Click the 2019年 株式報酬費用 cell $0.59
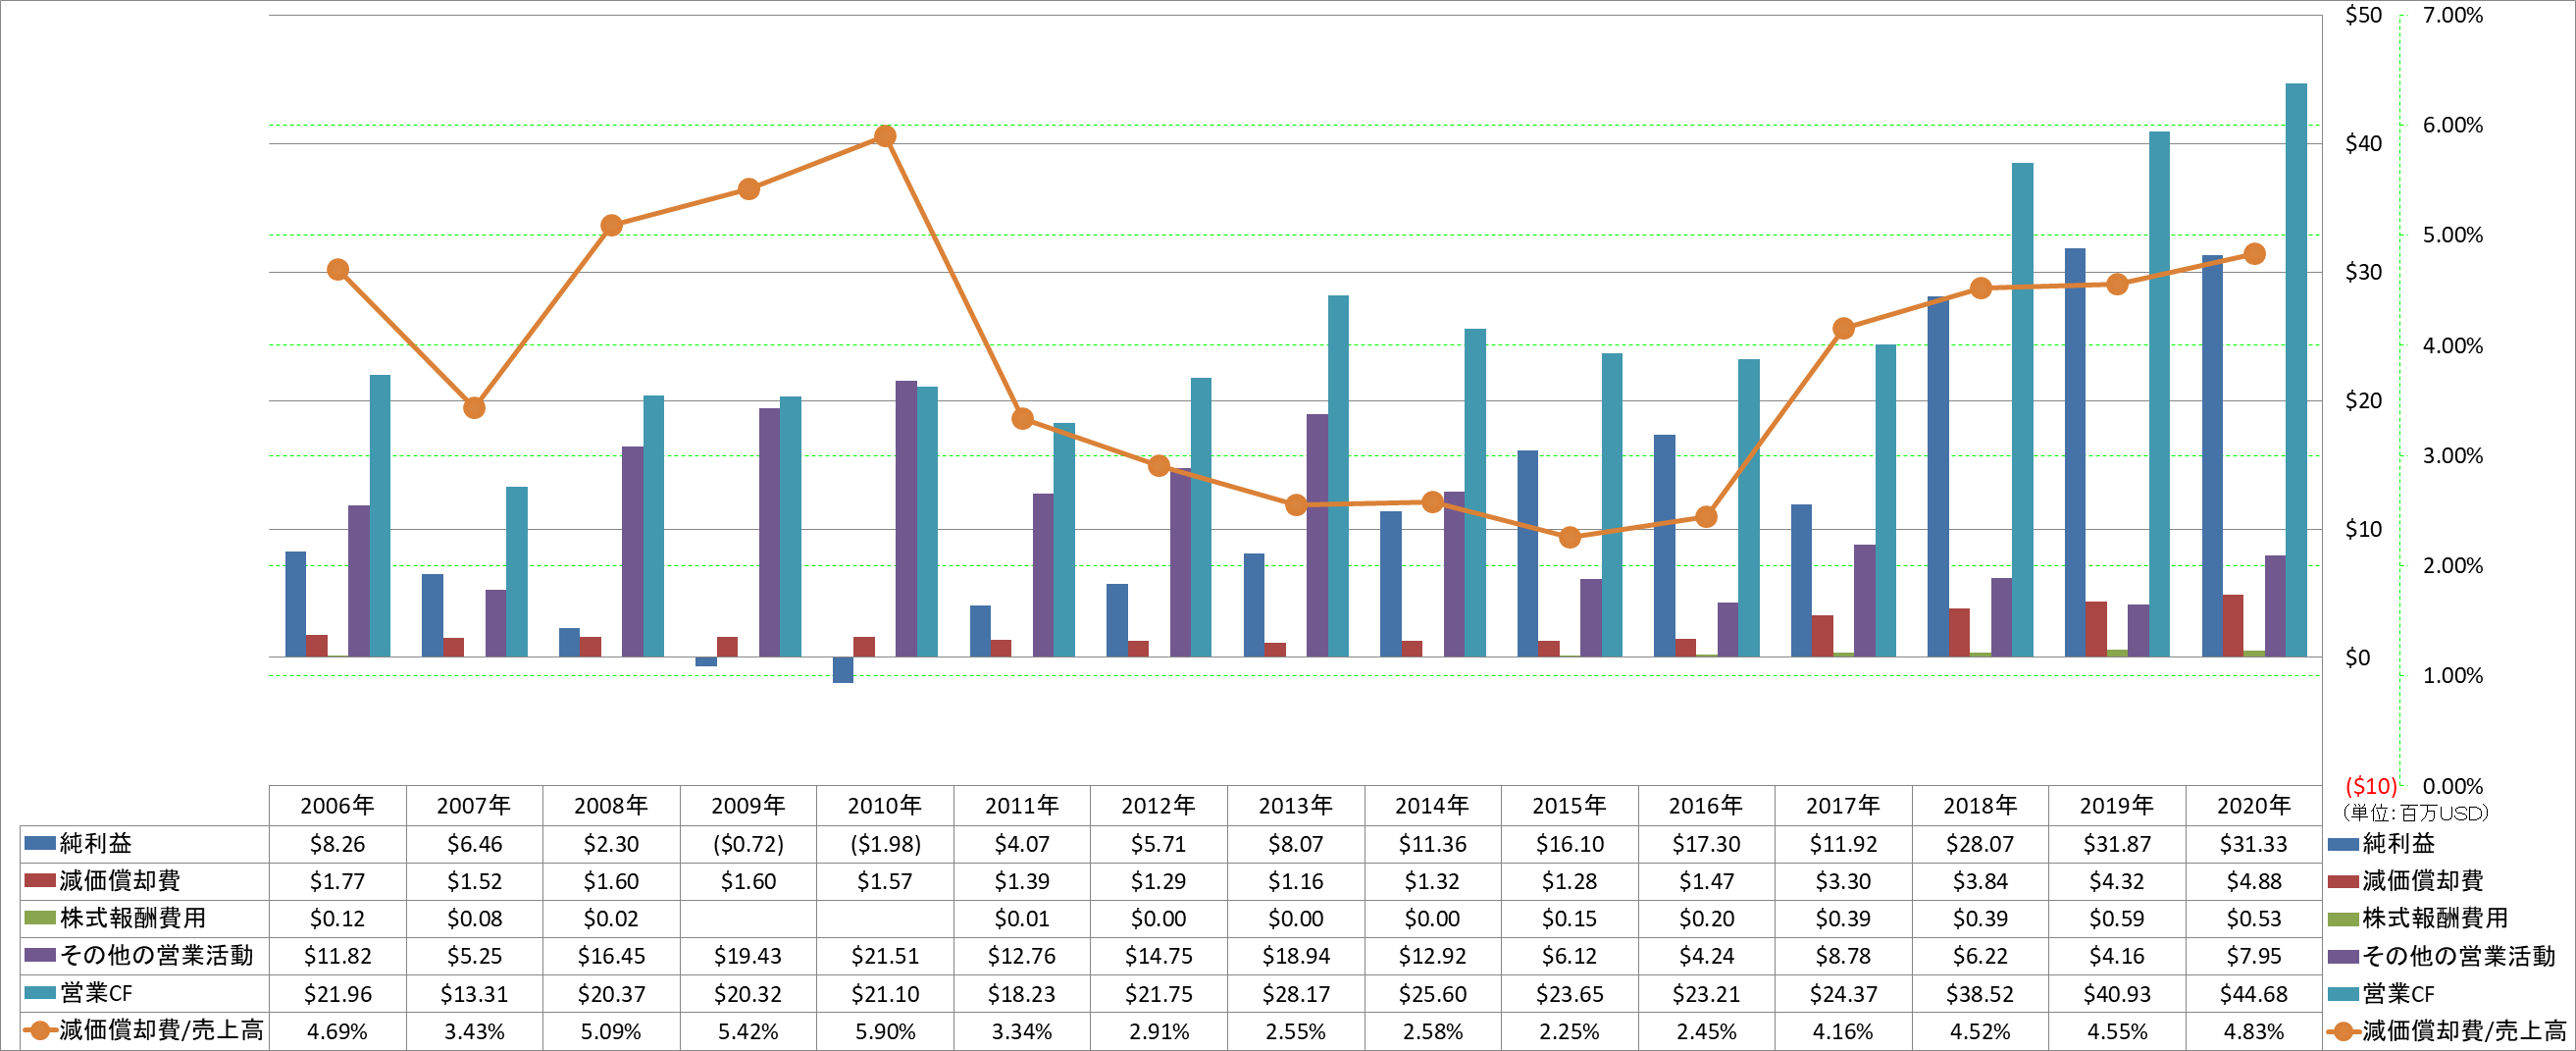 point(2116,918)
